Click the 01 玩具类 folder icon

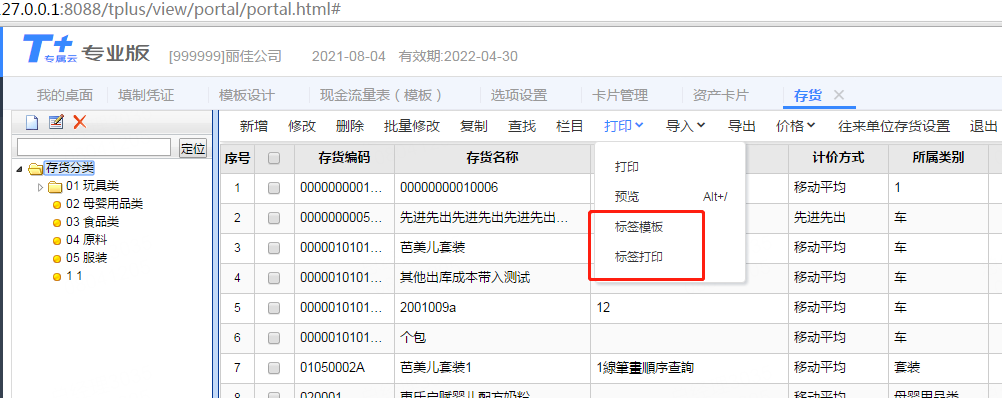click(x=56, y=187)
